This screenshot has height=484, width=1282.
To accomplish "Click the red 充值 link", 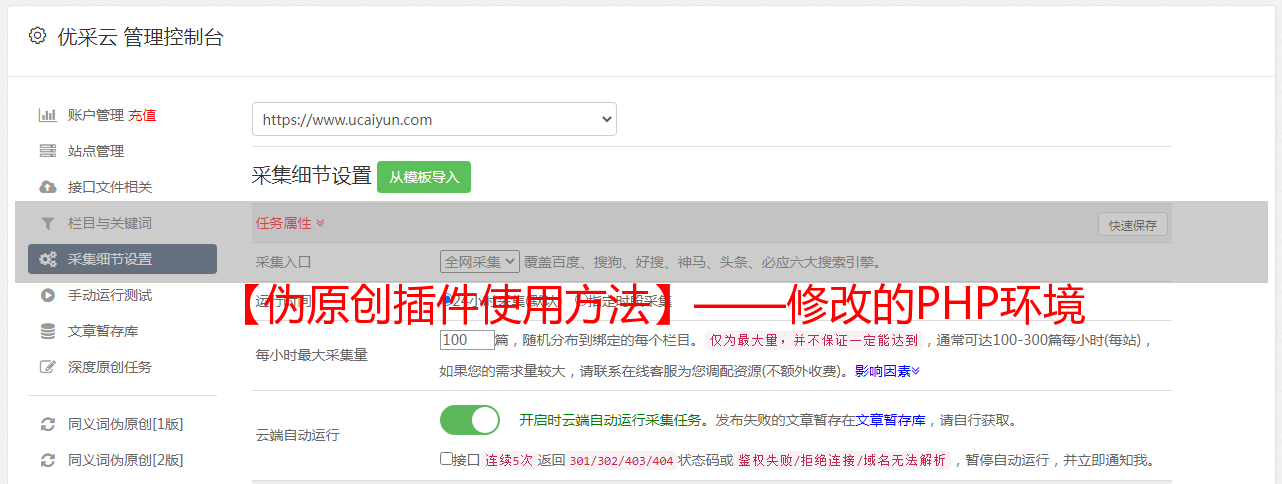I will point(142,115).
